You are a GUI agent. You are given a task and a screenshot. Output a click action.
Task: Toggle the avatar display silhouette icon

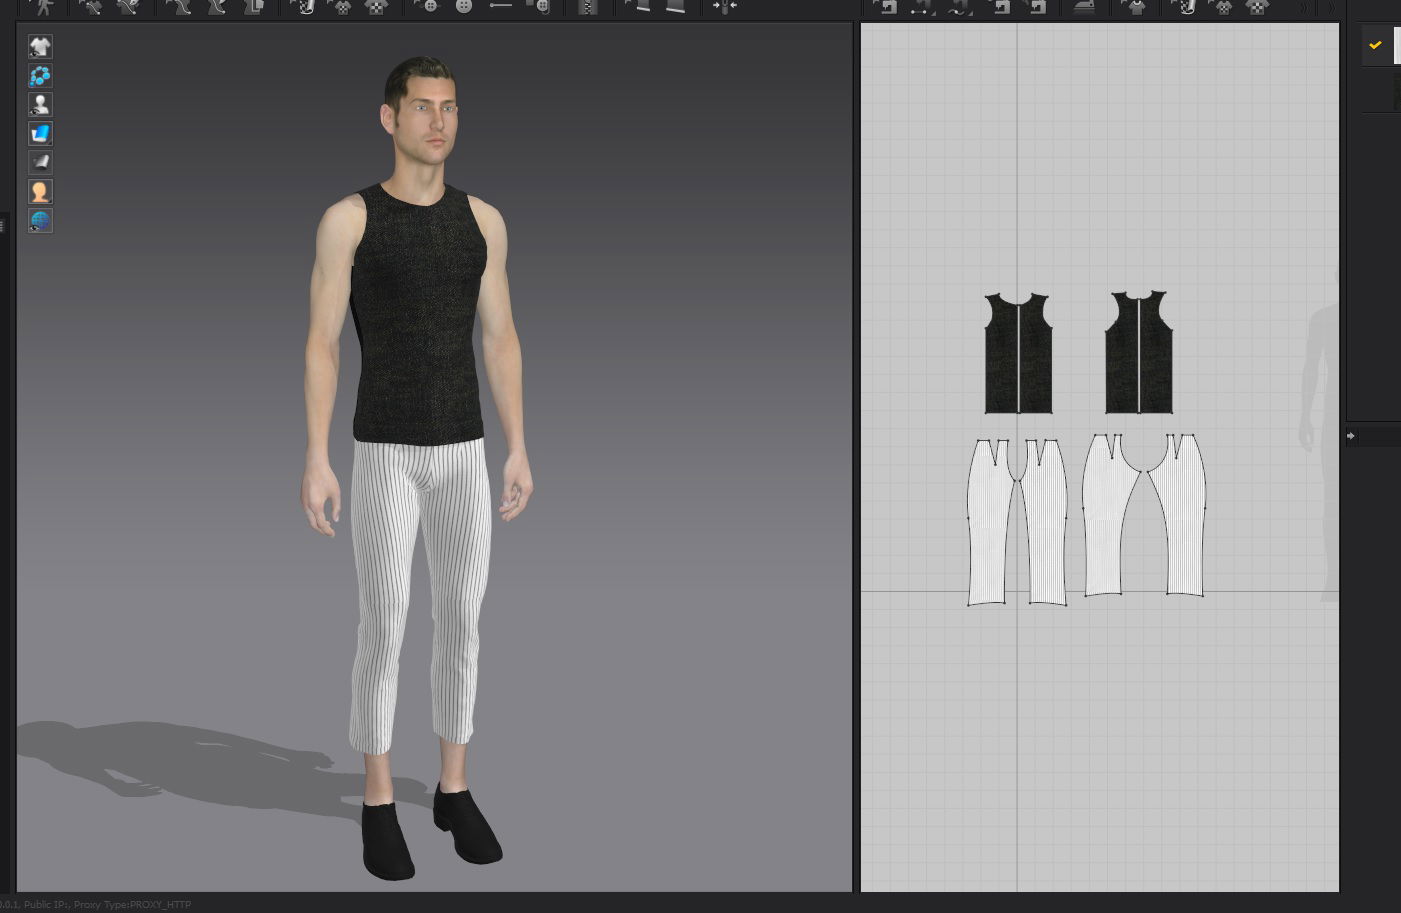pyautogui.click(x=40, y=104)
